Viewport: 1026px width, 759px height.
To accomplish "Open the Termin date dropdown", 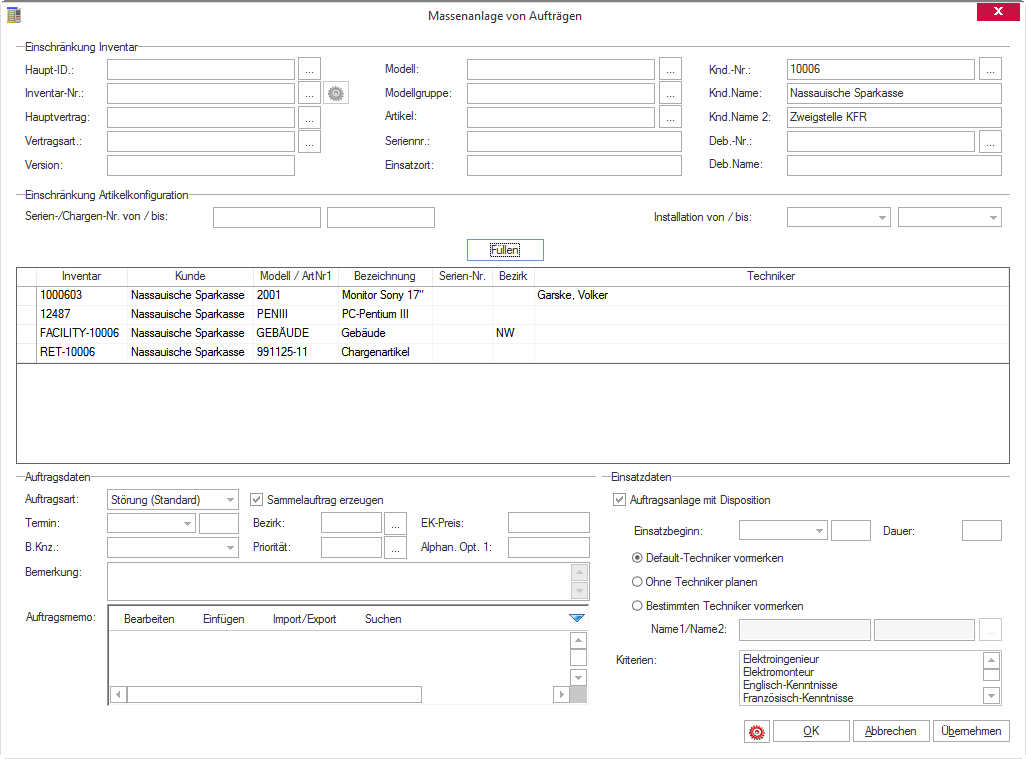I will (x=187, y=523).
